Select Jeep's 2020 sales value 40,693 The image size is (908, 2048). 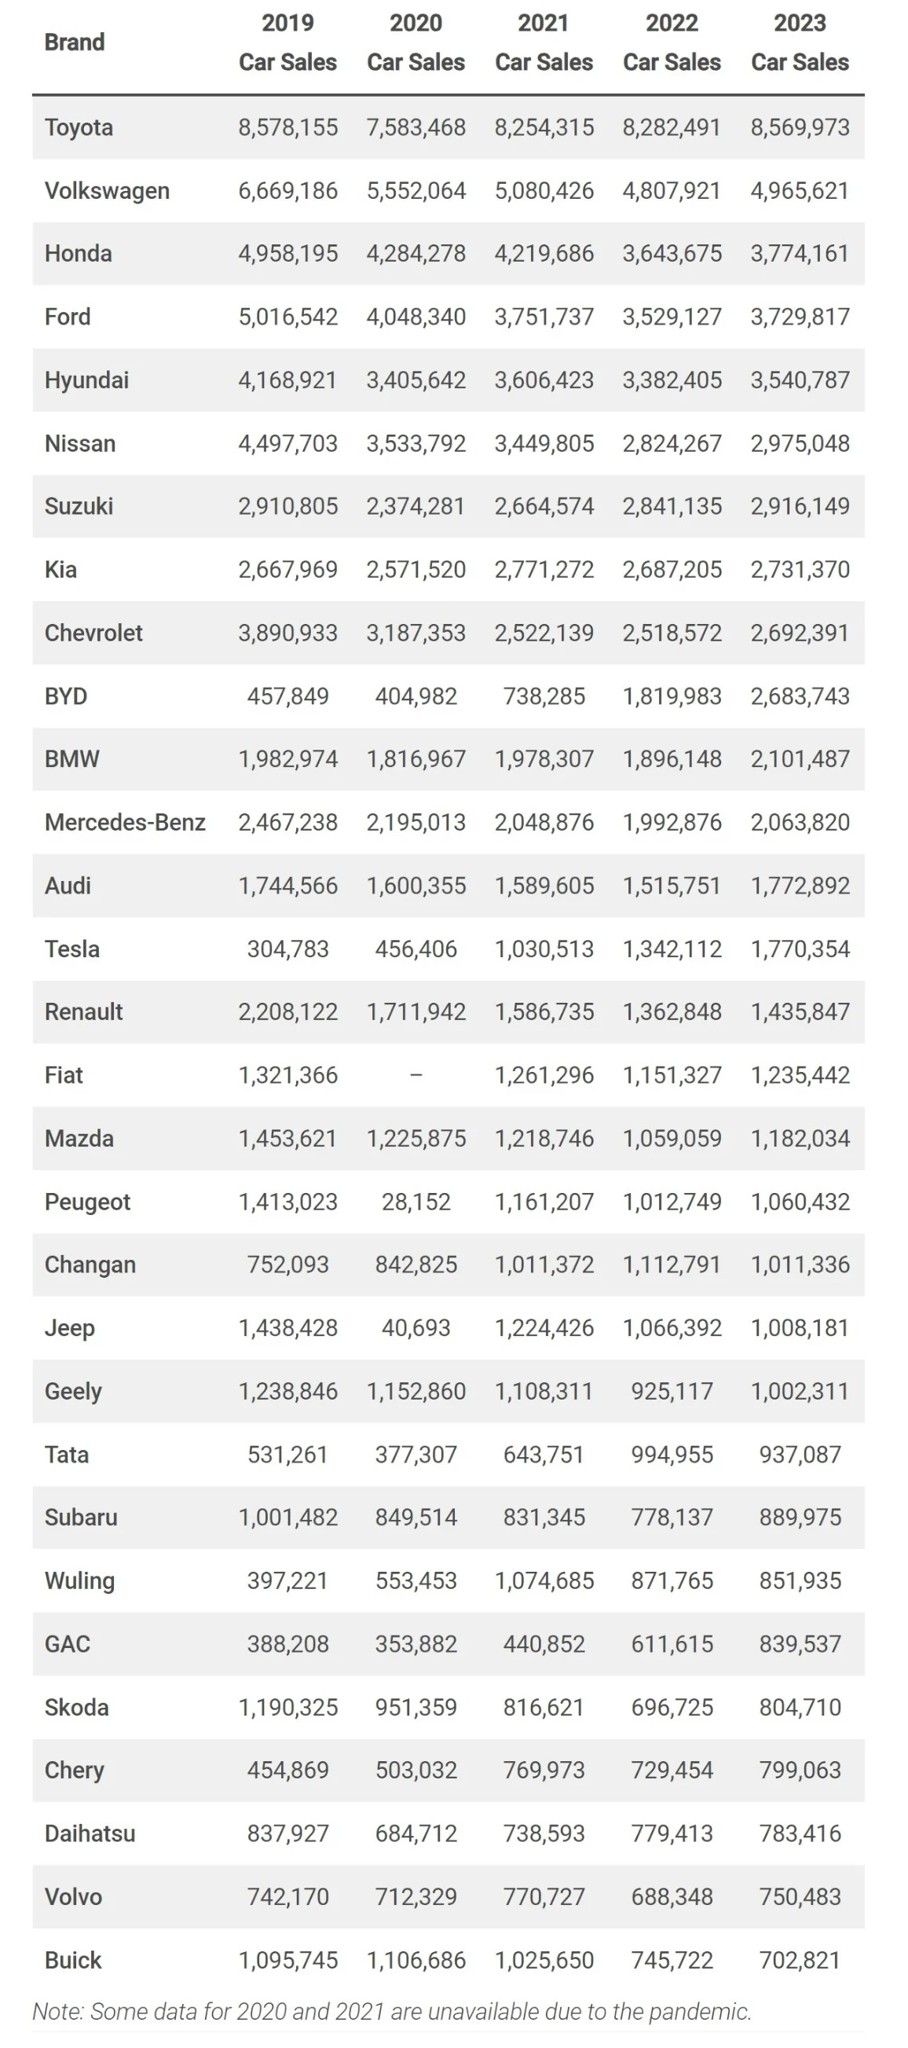[x=416, y=1328]
